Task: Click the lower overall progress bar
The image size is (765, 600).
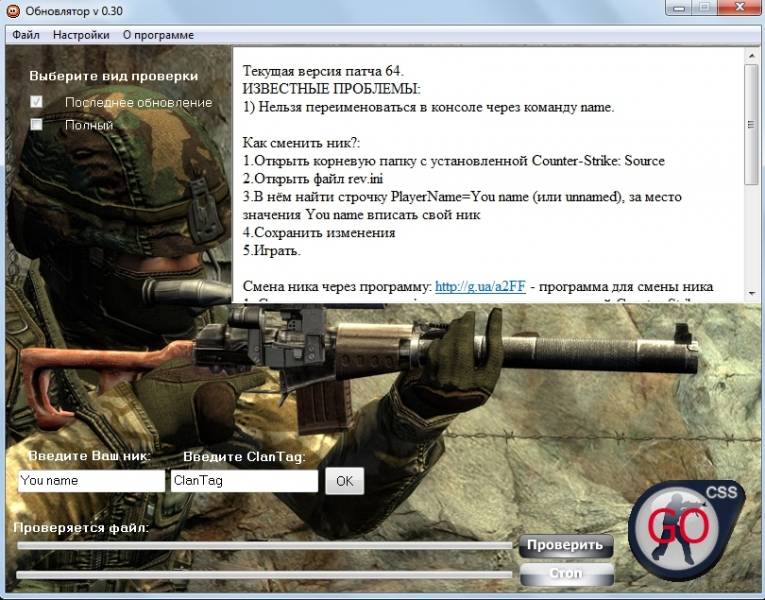Action: 264,575
